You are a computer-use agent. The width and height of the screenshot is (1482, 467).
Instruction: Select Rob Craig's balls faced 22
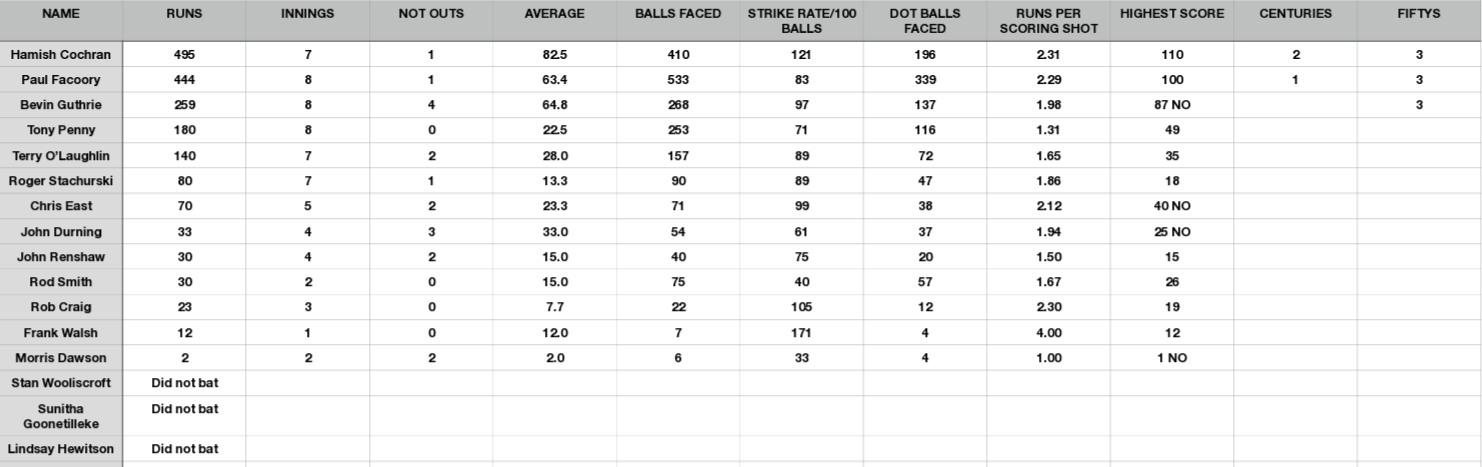(678, 307)
